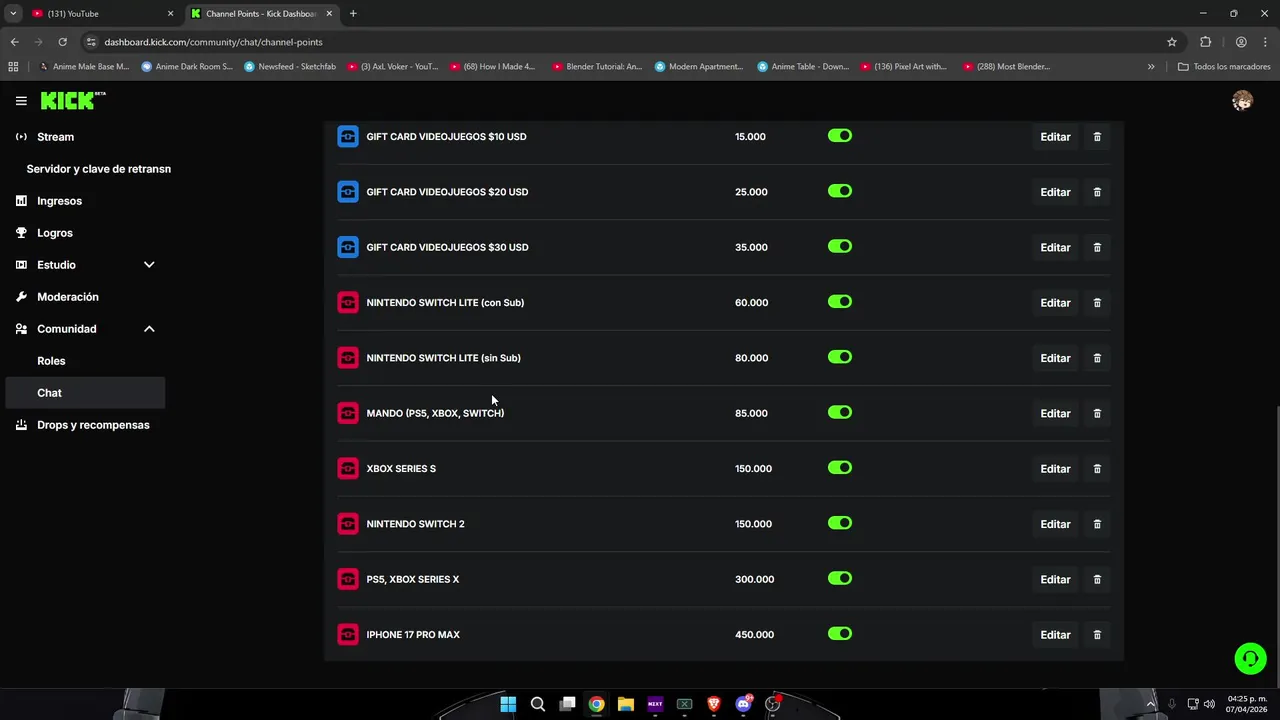The height and width of the screenshot is (720, 1280).
Task: Disable the GIFT CARD VIDEOJUEGOS $30 USD reward
Action: 840,246
